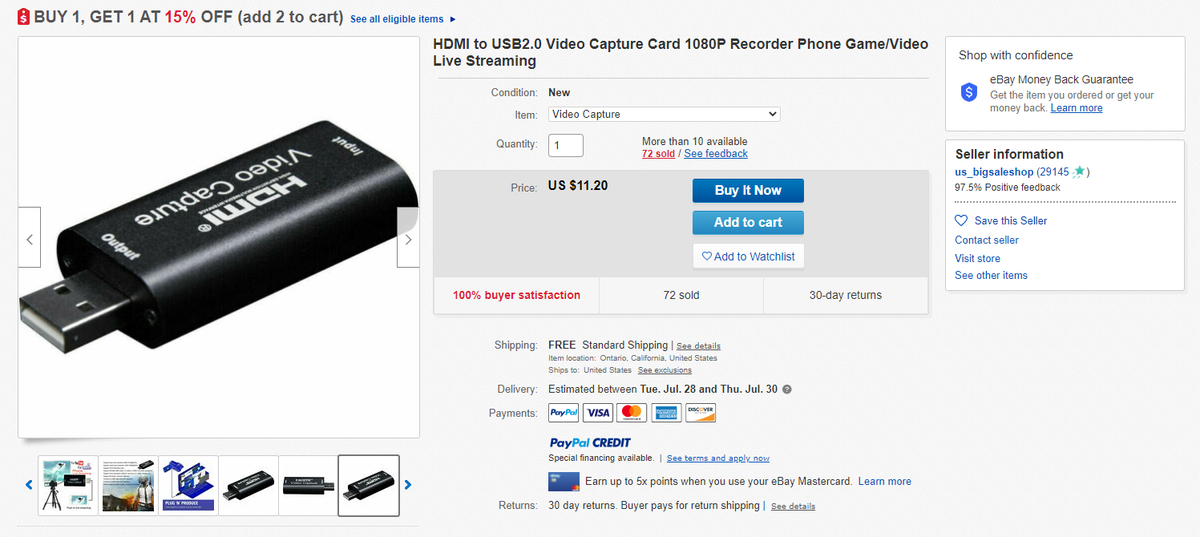Image resolution: width=1200 pixels, height=537 pixels.
Task: Click the 72 sold red link
Action: click(x=658, y=154)
